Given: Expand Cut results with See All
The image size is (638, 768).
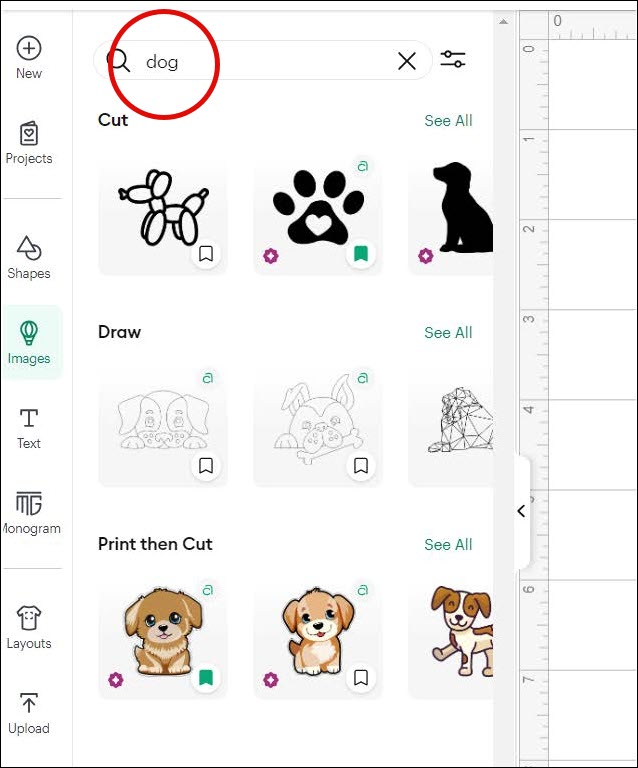Looking at the screenshot, I should coord(448,120).
